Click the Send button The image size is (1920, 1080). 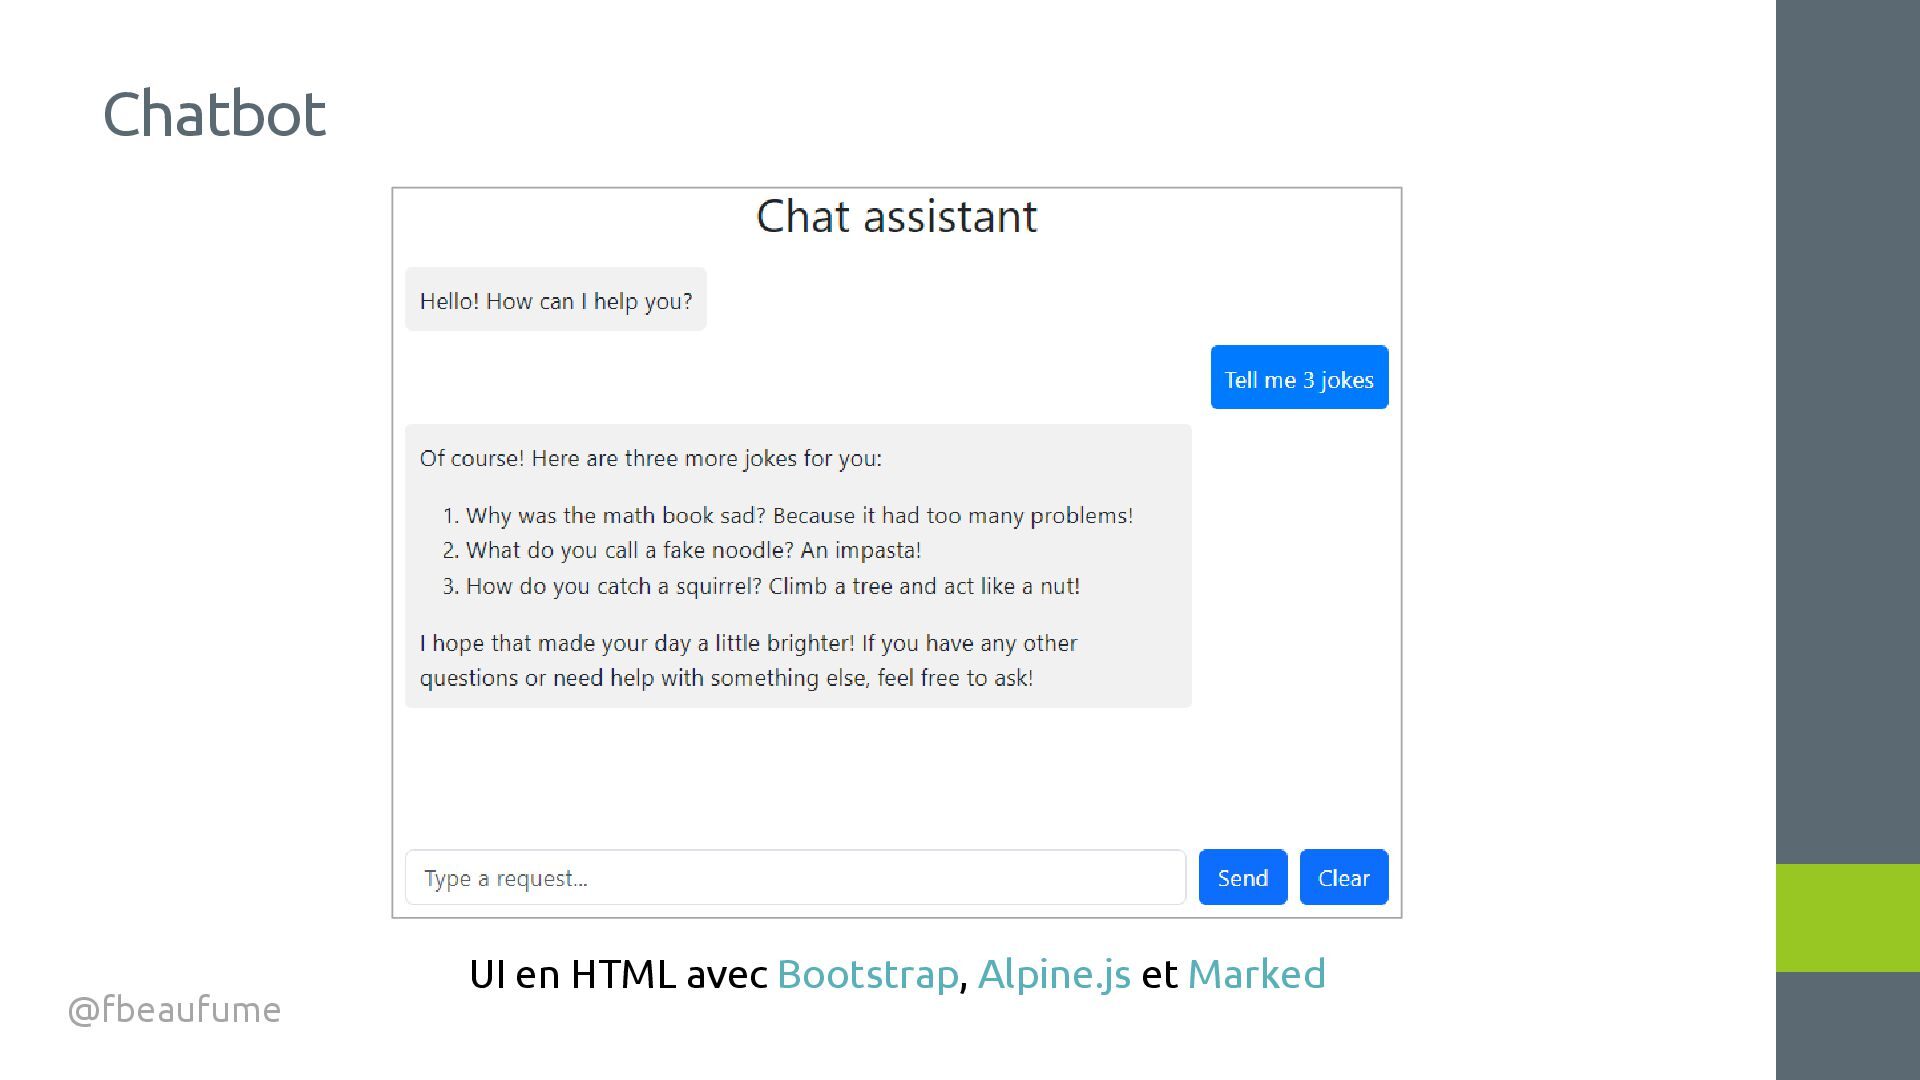click(x=1242, y=877)
